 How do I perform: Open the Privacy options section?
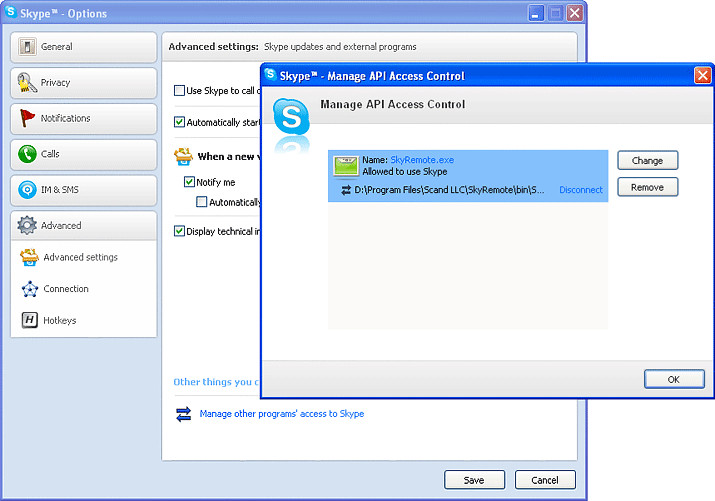pos(83,83)
